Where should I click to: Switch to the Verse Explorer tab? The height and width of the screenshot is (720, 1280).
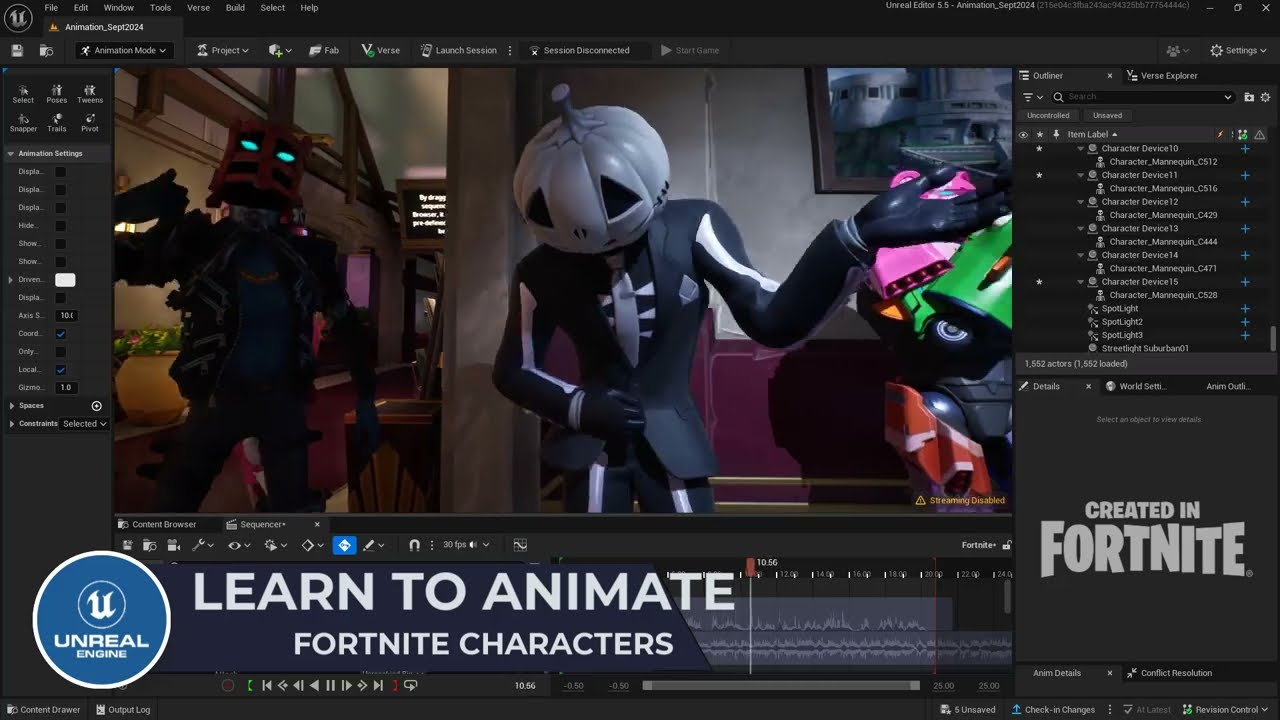coord(1161,76)
